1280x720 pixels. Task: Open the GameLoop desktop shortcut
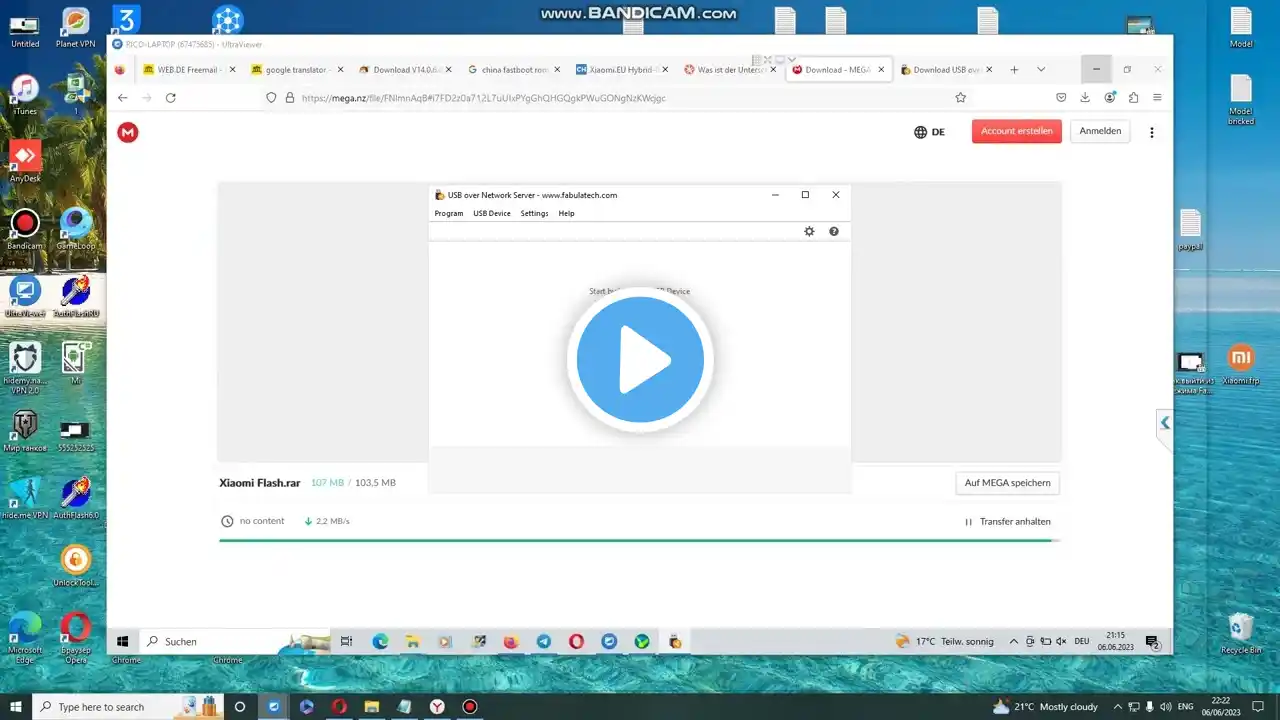[76, 229]
